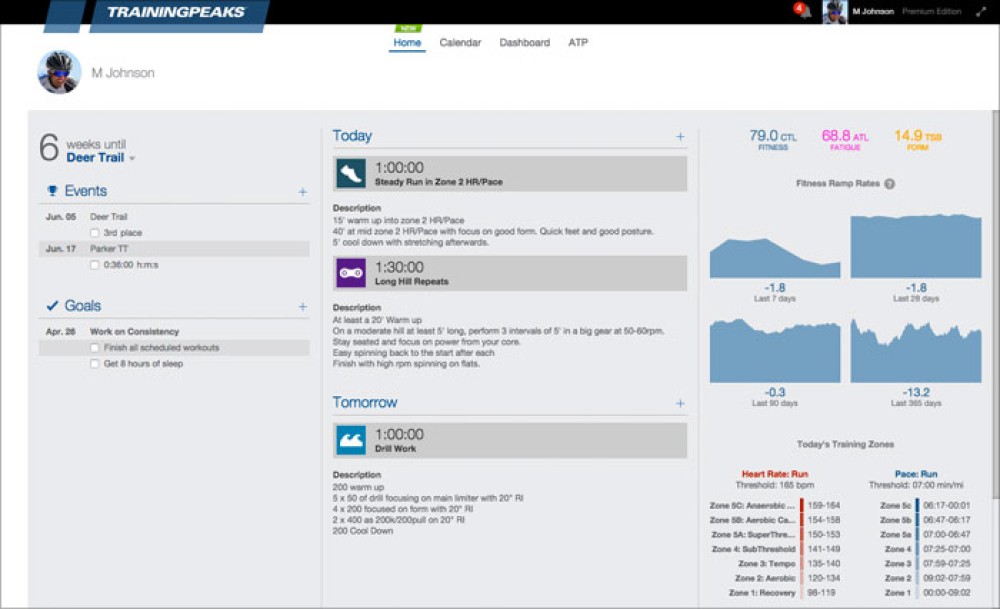This screenshot has width=1000, height=609.
Task: Open help on Fitness Ramp Rates question mark
Action: click(890, 183)
